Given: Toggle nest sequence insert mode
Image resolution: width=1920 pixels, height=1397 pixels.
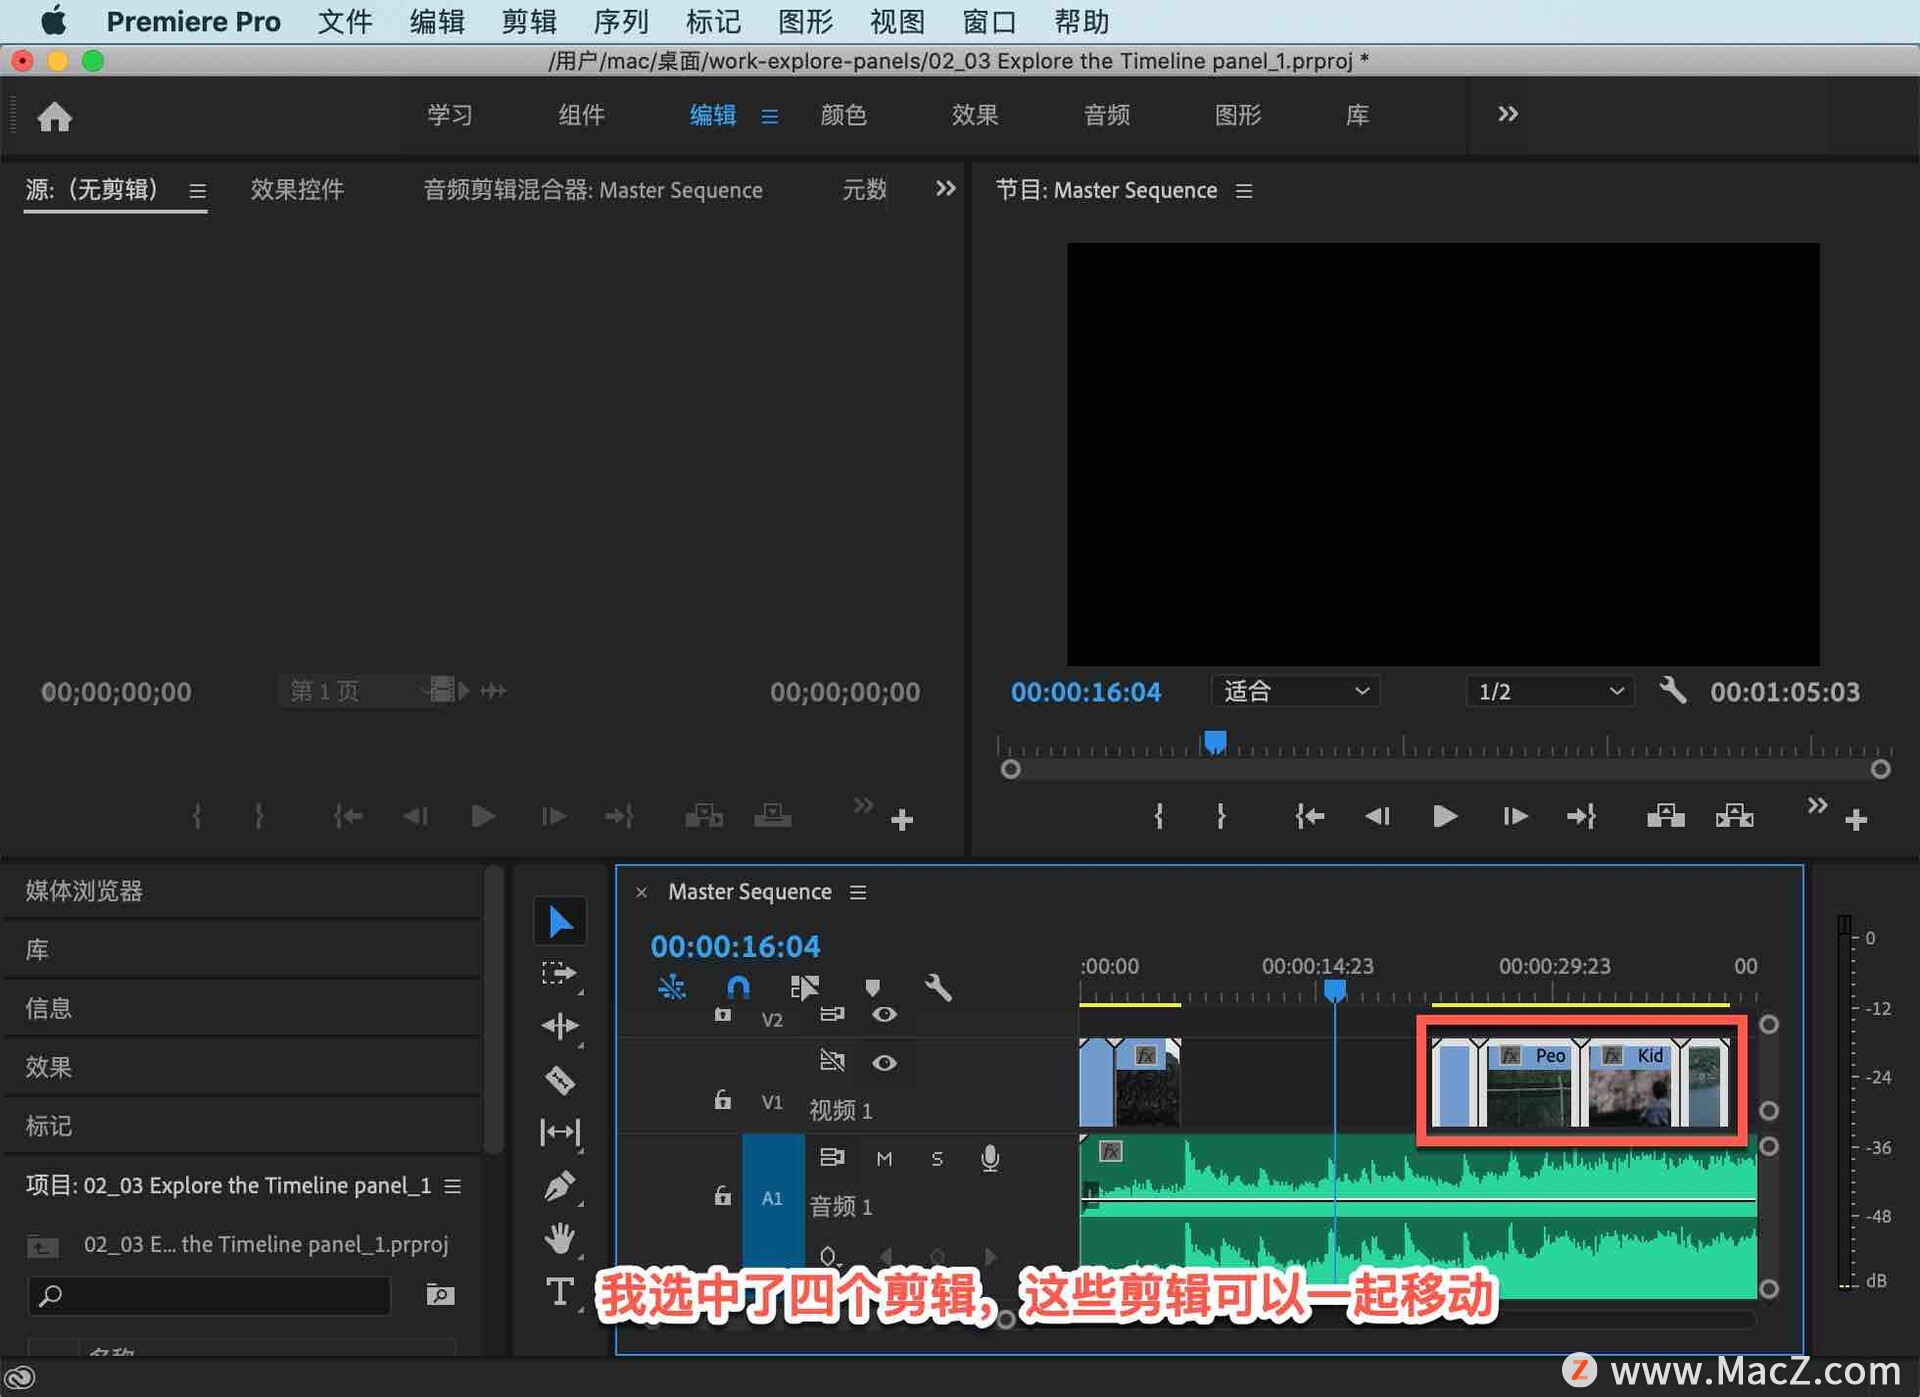Looking at the screenshot, I should tap(671, 988).
